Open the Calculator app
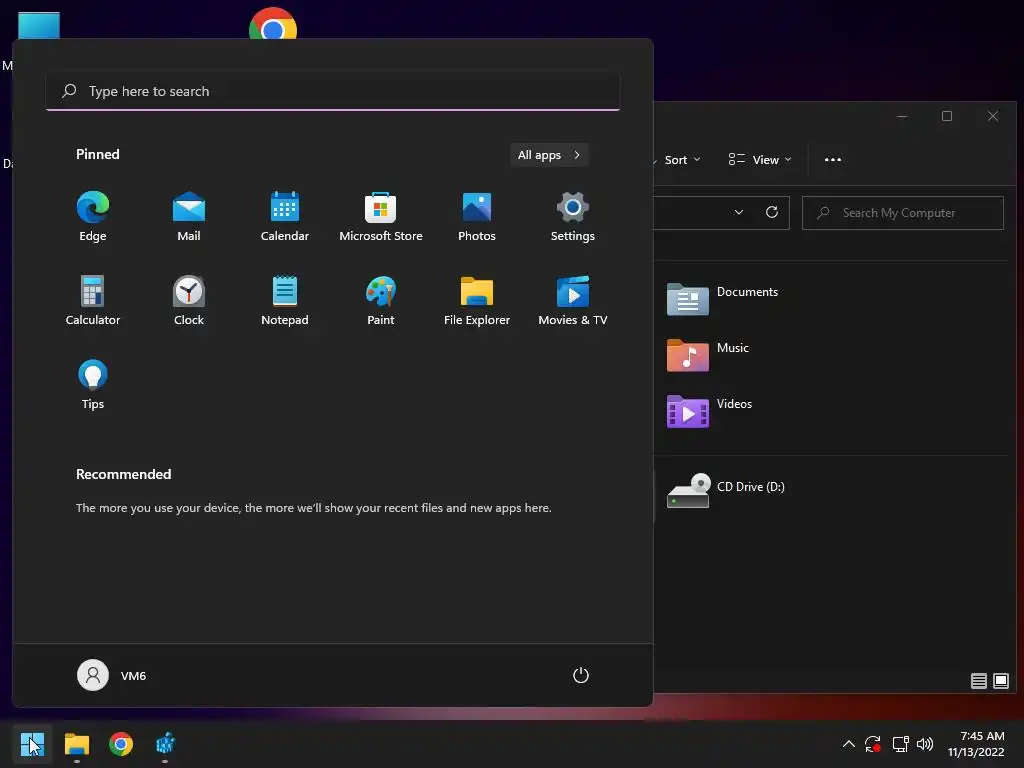Viewport: 1024px width, 768px height. click(x=93, y=300)
